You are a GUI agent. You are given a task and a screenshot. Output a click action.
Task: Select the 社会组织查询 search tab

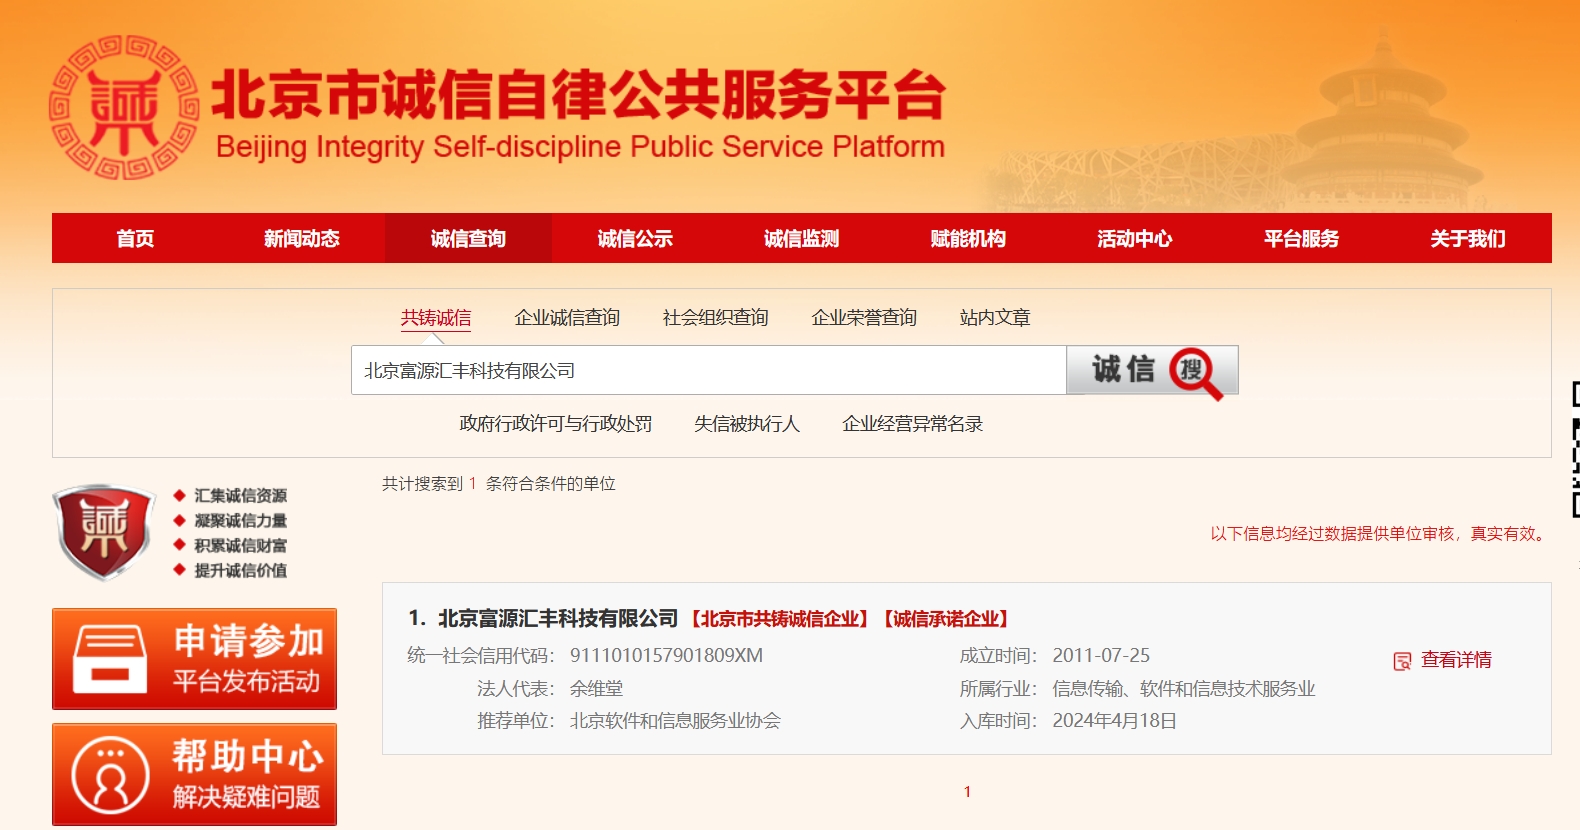[715, 318]
